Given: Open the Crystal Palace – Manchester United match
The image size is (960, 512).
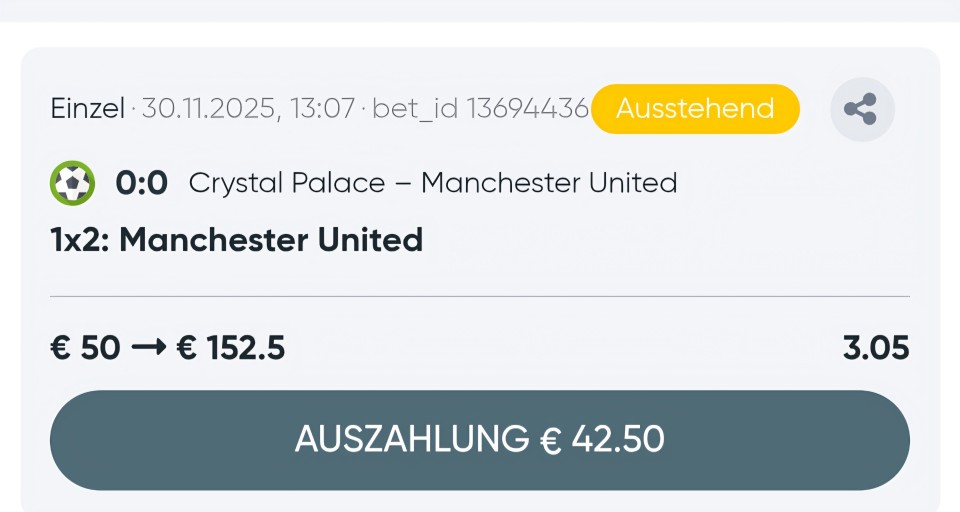Looking at the screenshot, I should click(432, 183).
